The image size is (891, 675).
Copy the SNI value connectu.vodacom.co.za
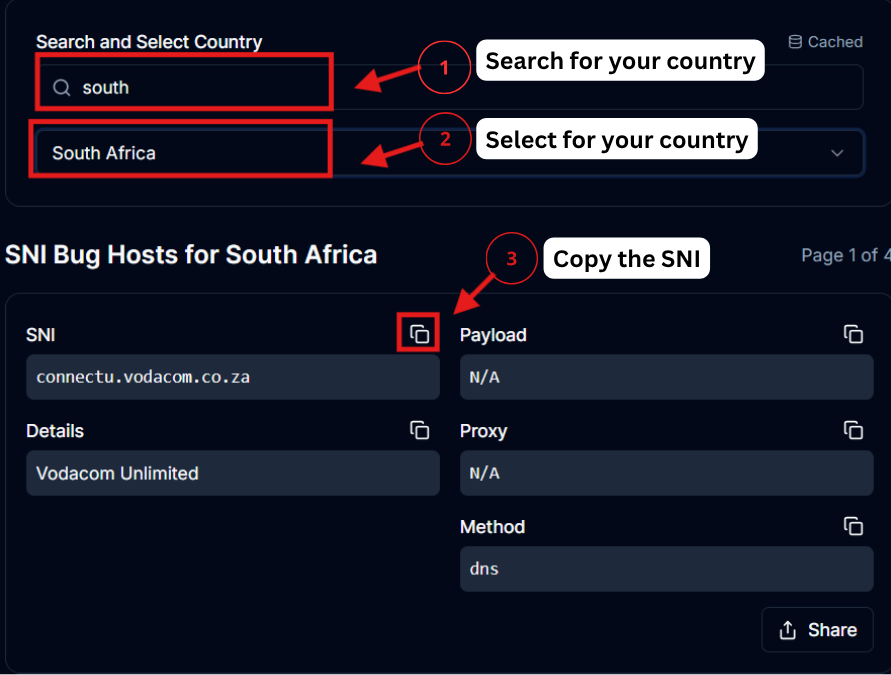point(418,333)
